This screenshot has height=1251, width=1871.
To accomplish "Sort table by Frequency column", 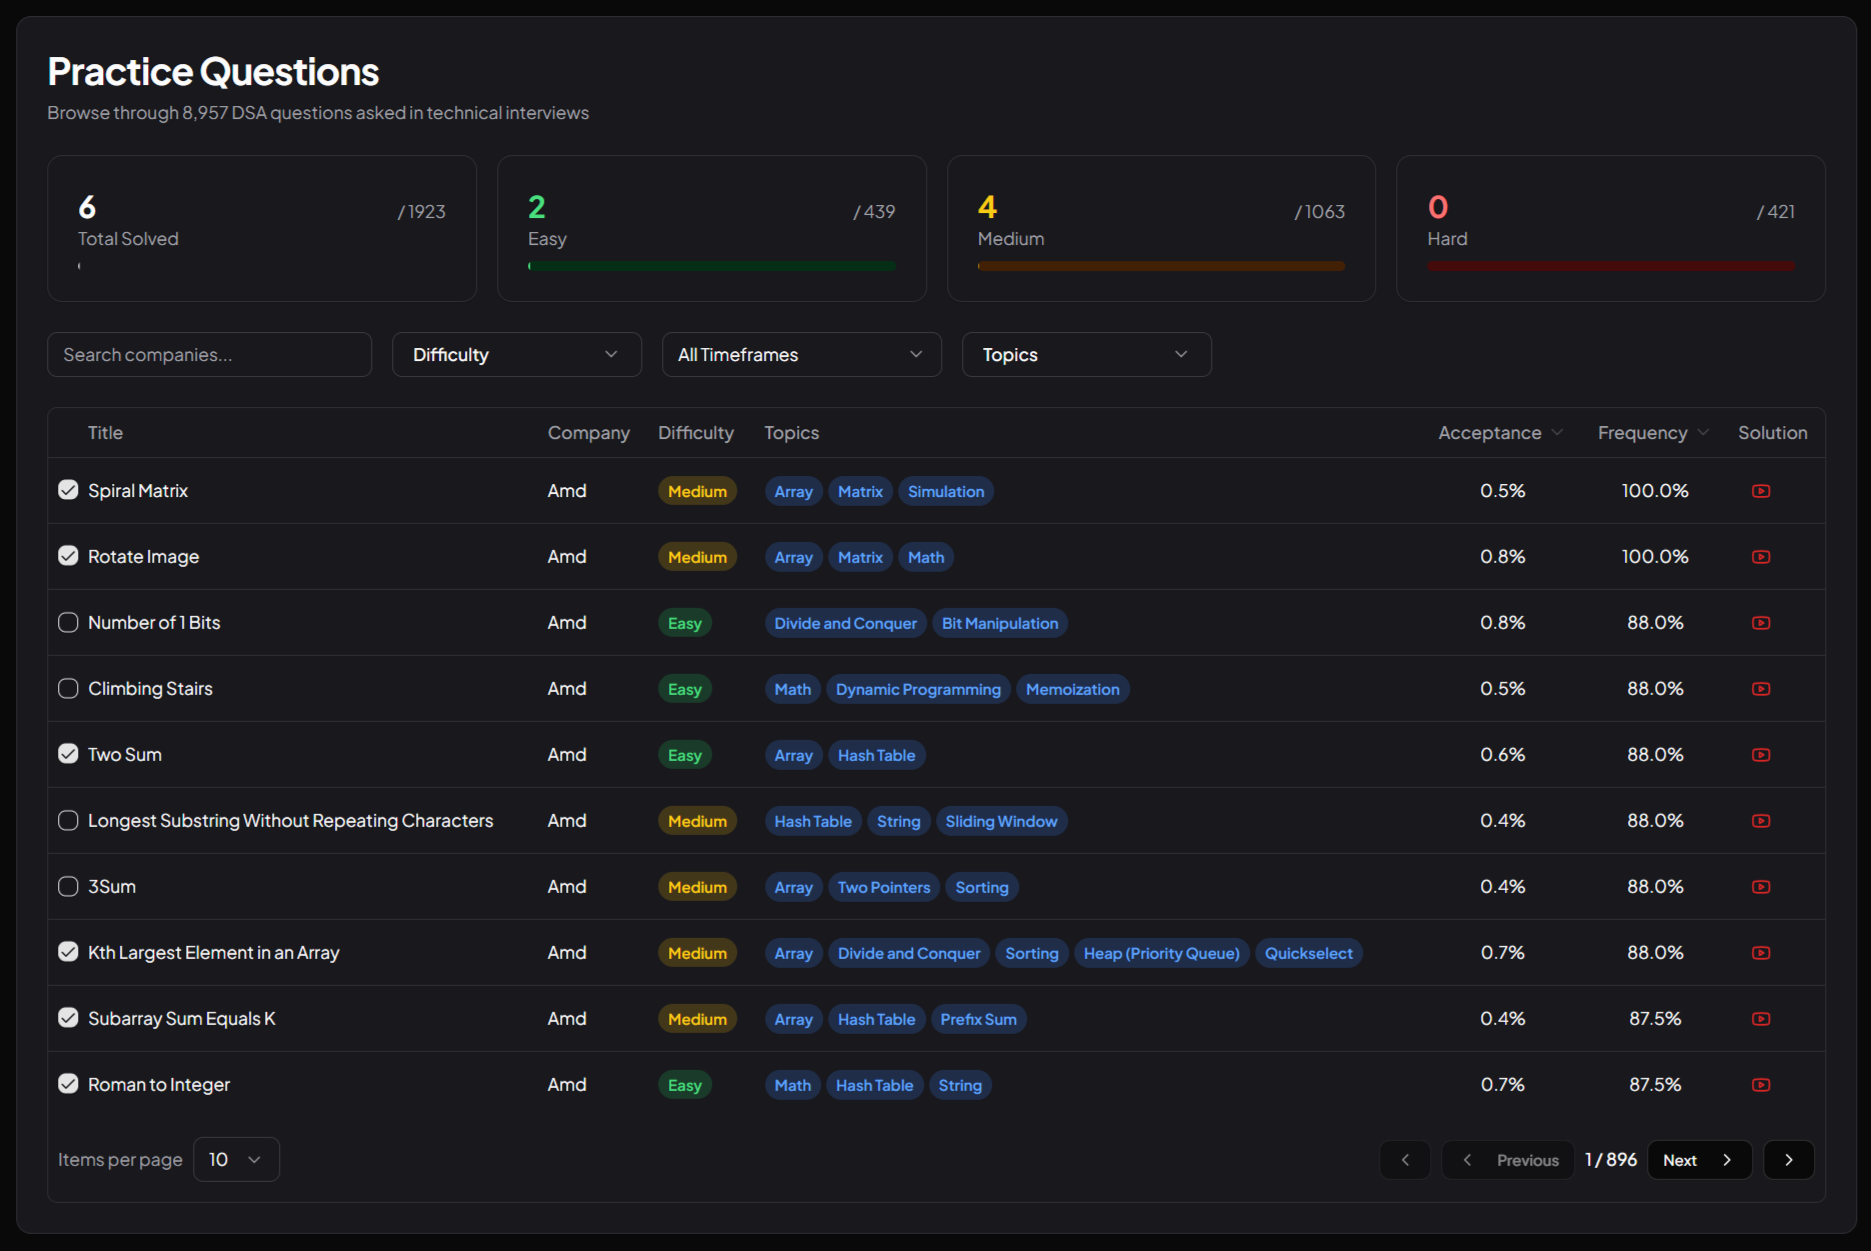I will pyautogui.click(x=1652, y=433).
